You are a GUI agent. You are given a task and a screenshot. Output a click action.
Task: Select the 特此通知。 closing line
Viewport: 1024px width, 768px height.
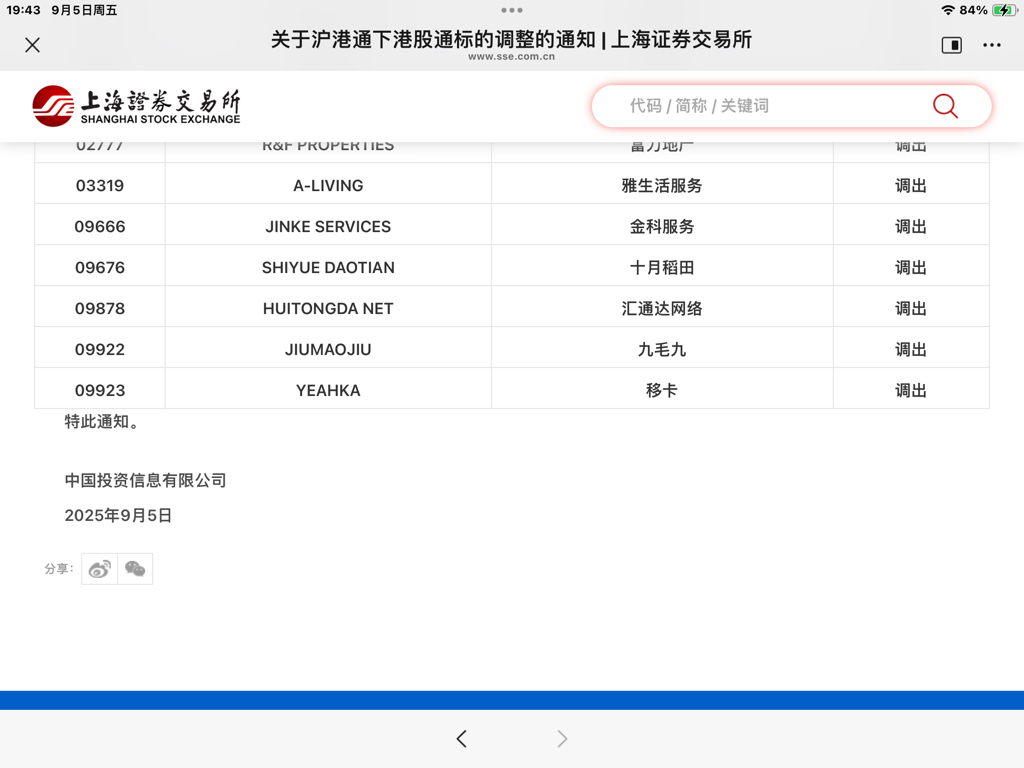click(x=101, y=422)
